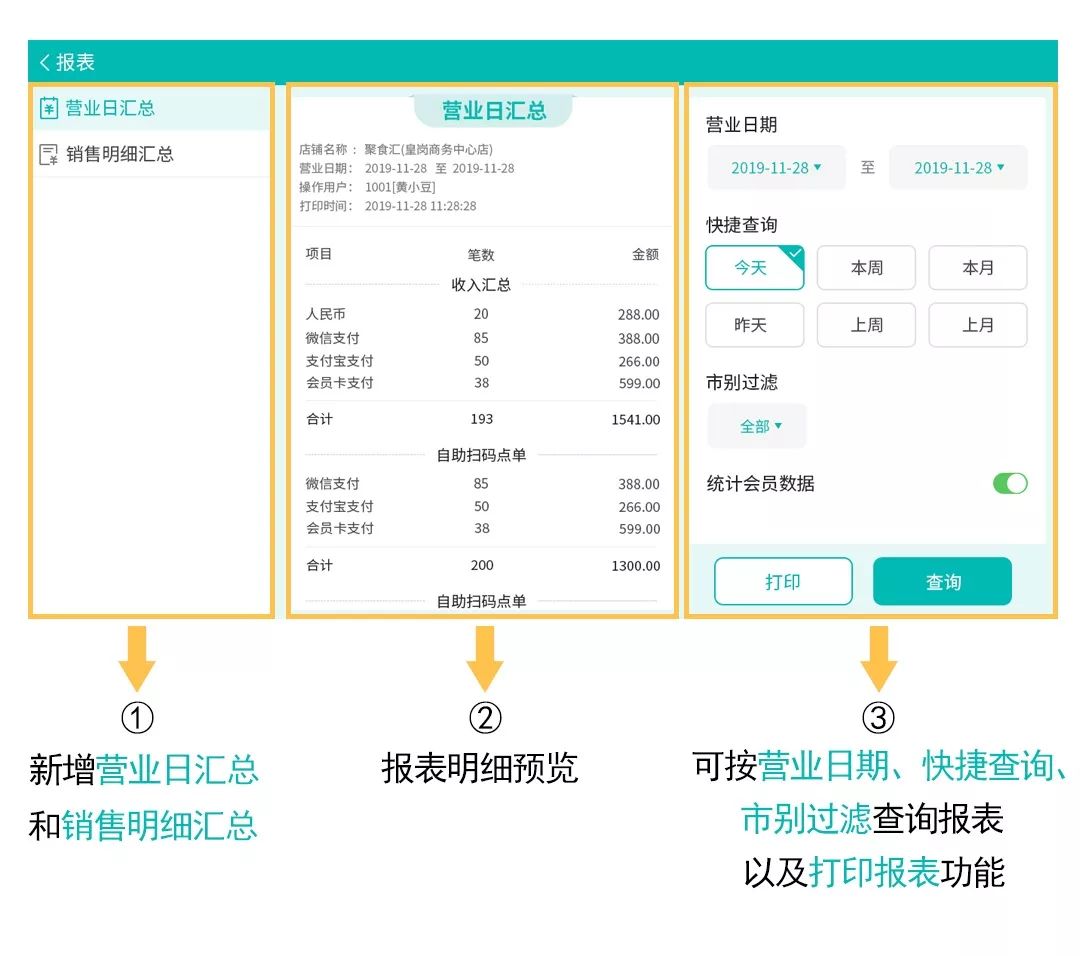Select 今天 quick query option
Screen dimensions: 1080x956
(x=754, y=268)
